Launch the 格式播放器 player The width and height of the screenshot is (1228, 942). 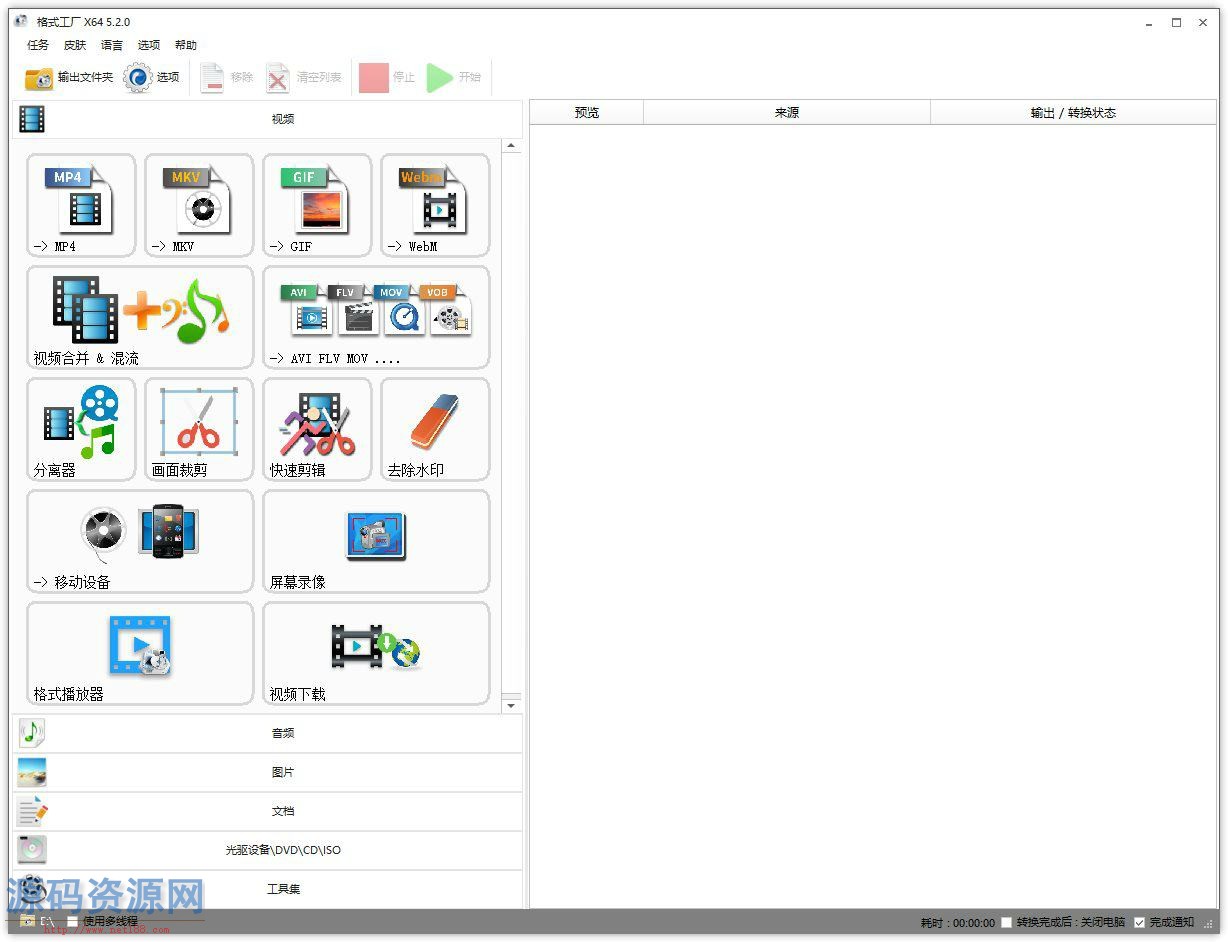140,653
